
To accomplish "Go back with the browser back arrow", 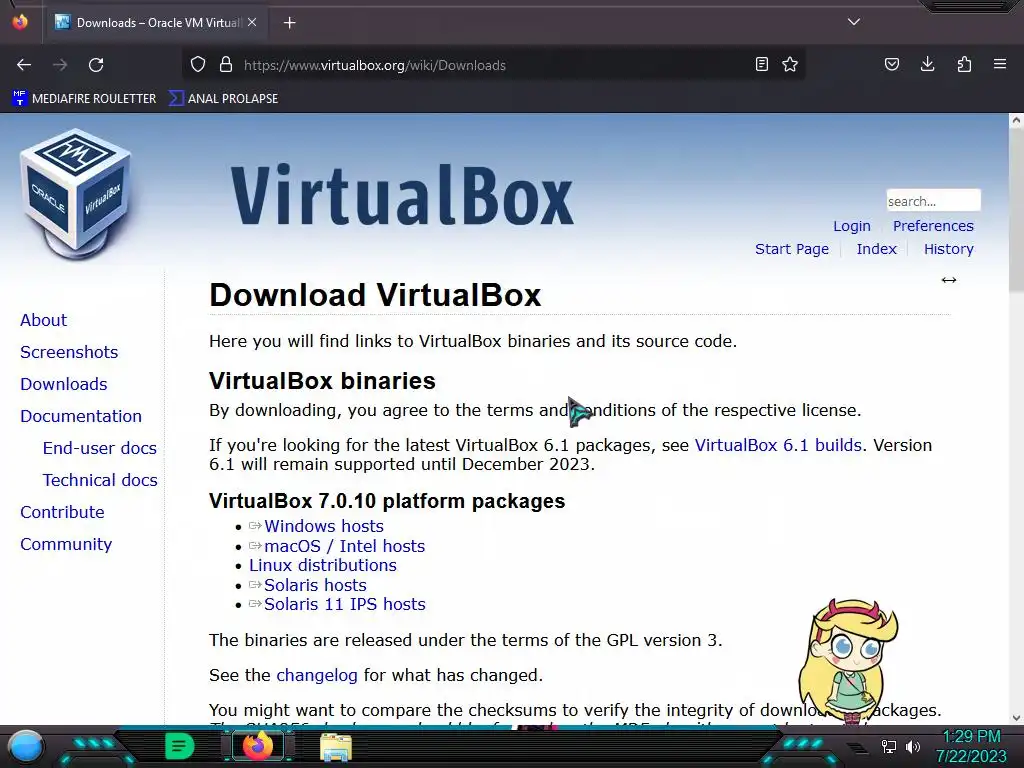I will (24, 65).
